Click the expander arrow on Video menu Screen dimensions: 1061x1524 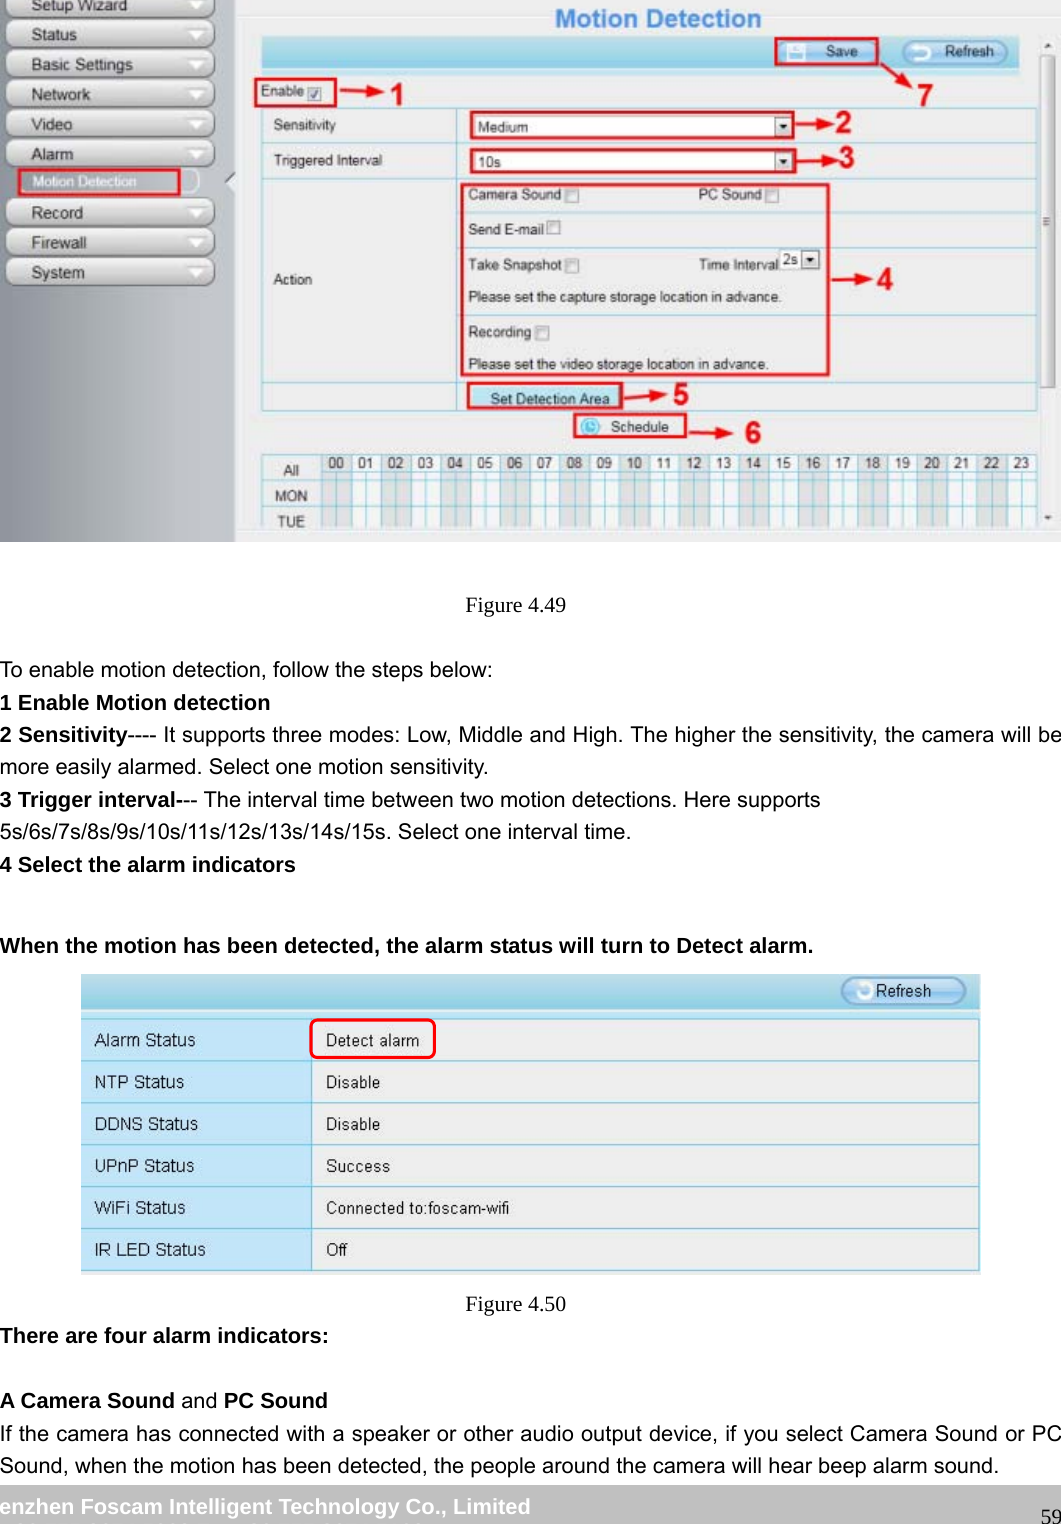click(195, 125)
